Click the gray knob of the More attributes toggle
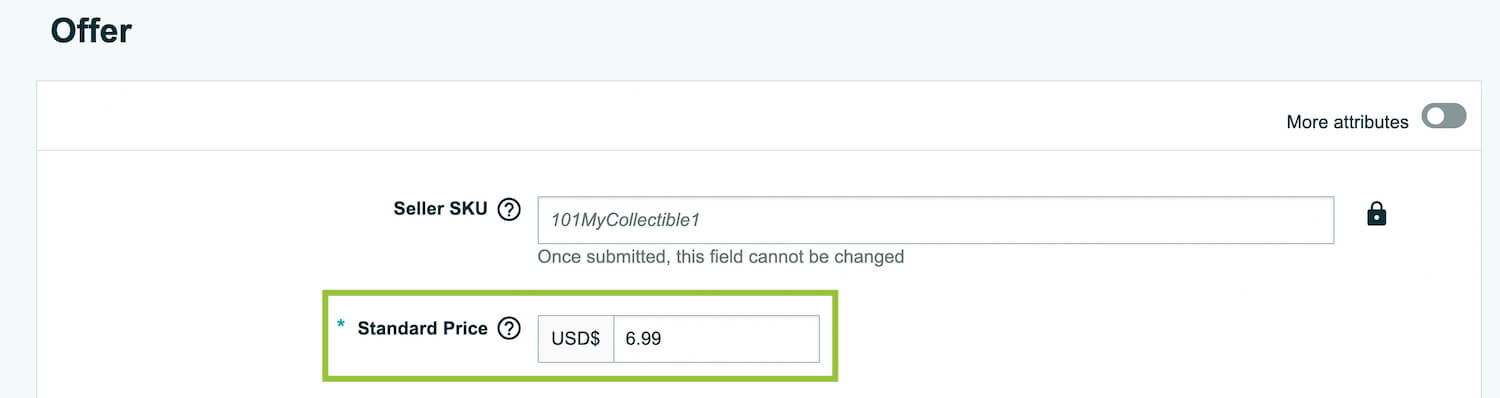 1436,117
